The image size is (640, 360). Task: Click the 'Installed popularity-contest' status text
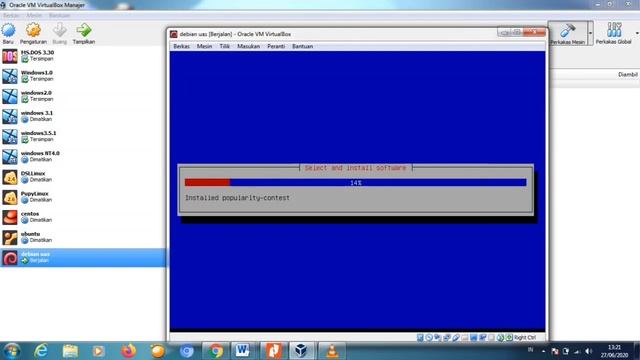point(237,198)
